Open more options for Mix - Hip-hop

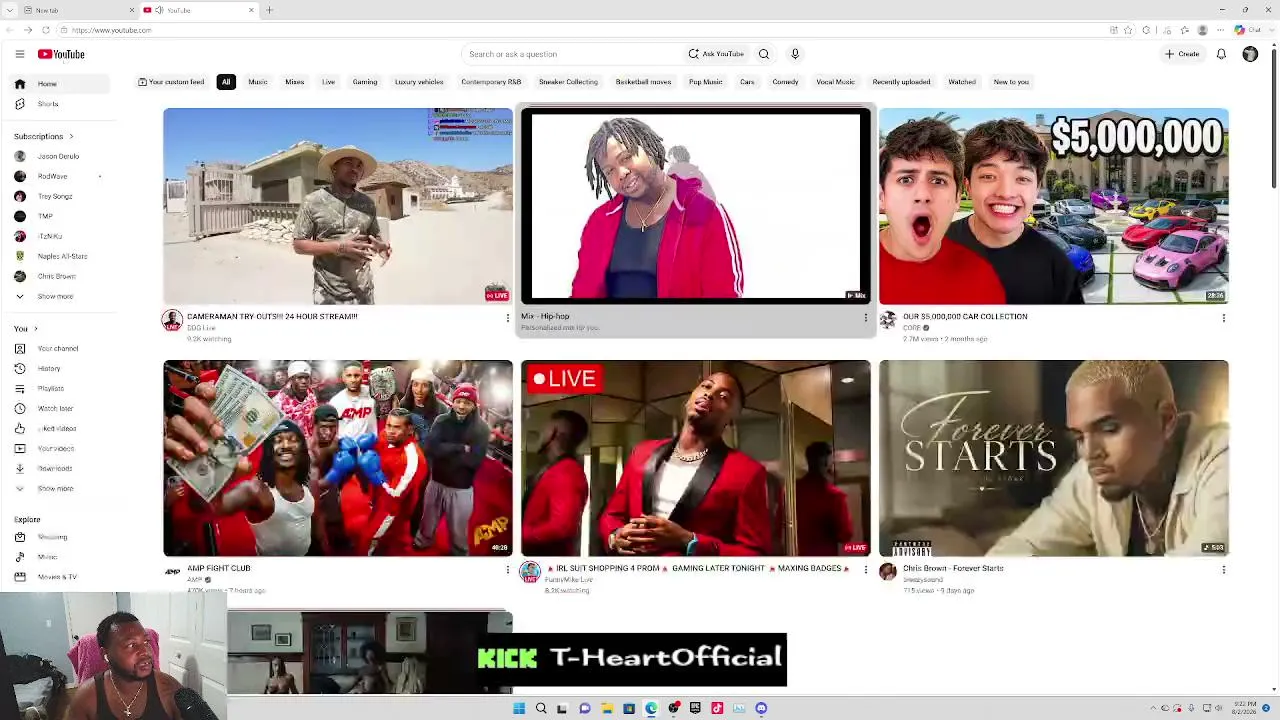(x=865, y=318)
